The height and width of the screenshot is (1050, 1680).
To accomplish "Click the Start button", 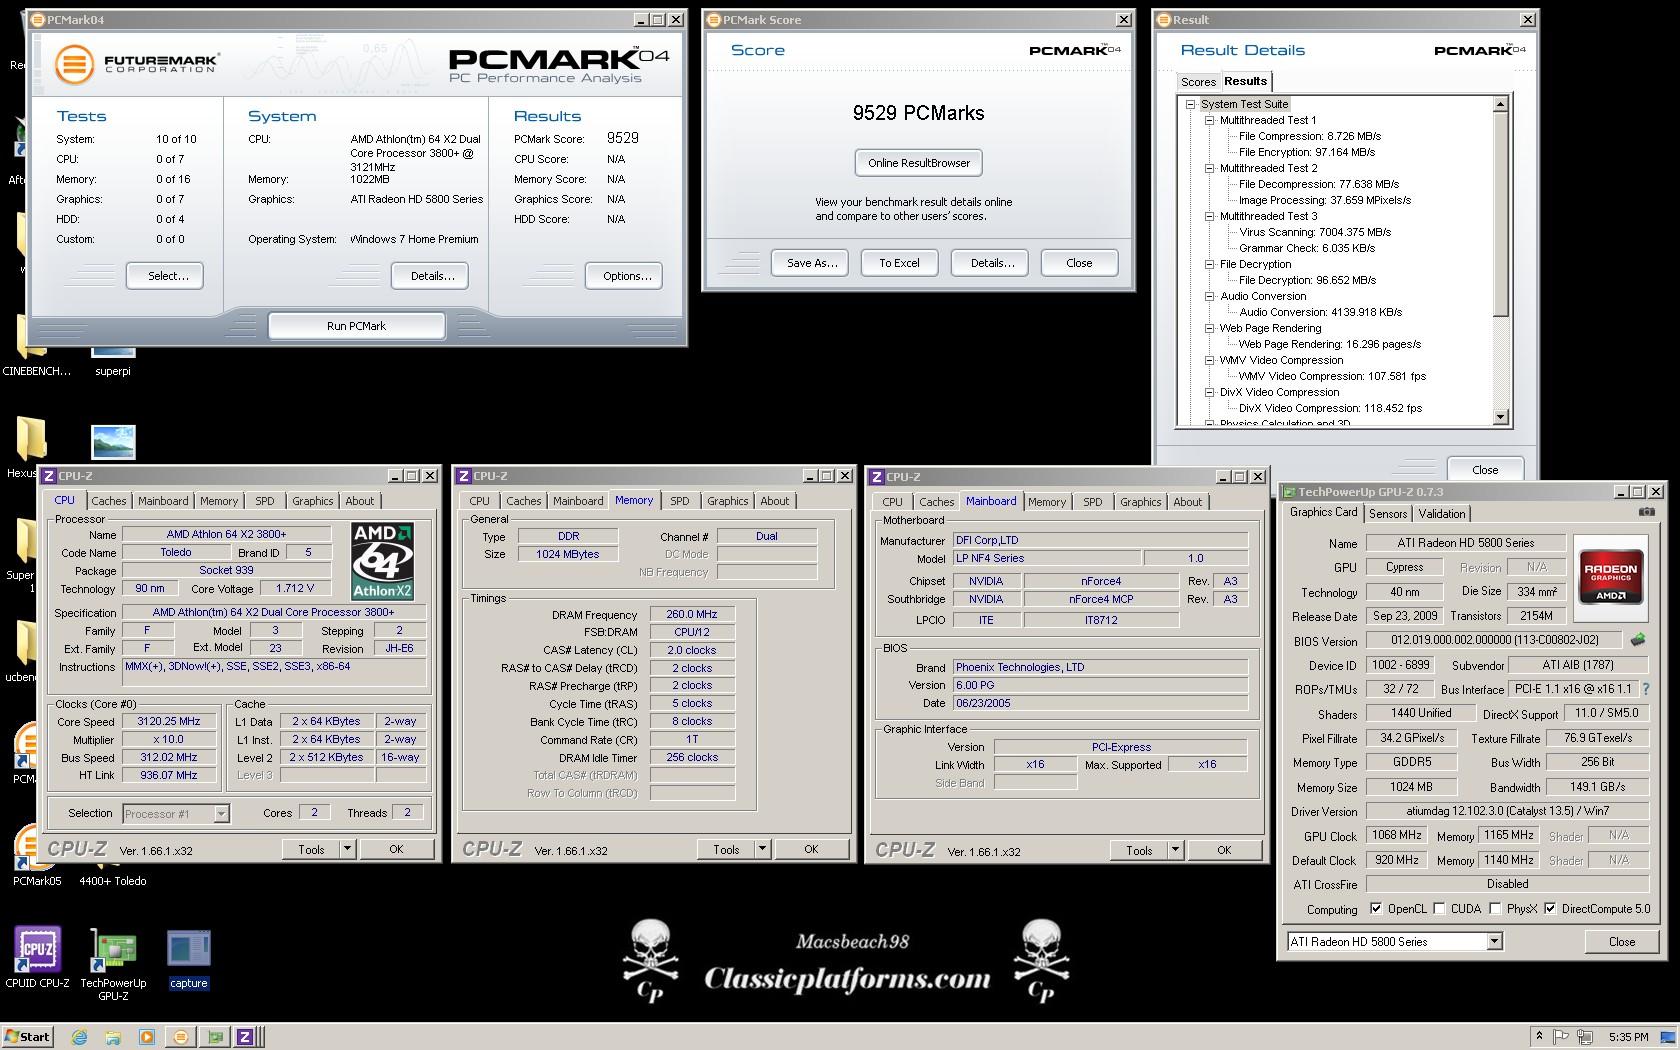I will [x=27, y=1037].
